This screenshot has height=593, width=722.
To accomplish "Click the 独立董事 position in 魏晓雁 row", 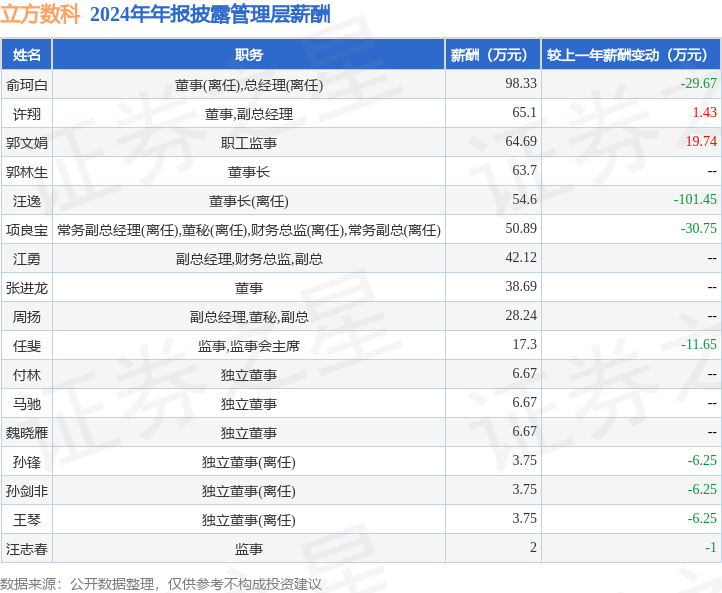I will click(249, 433).
